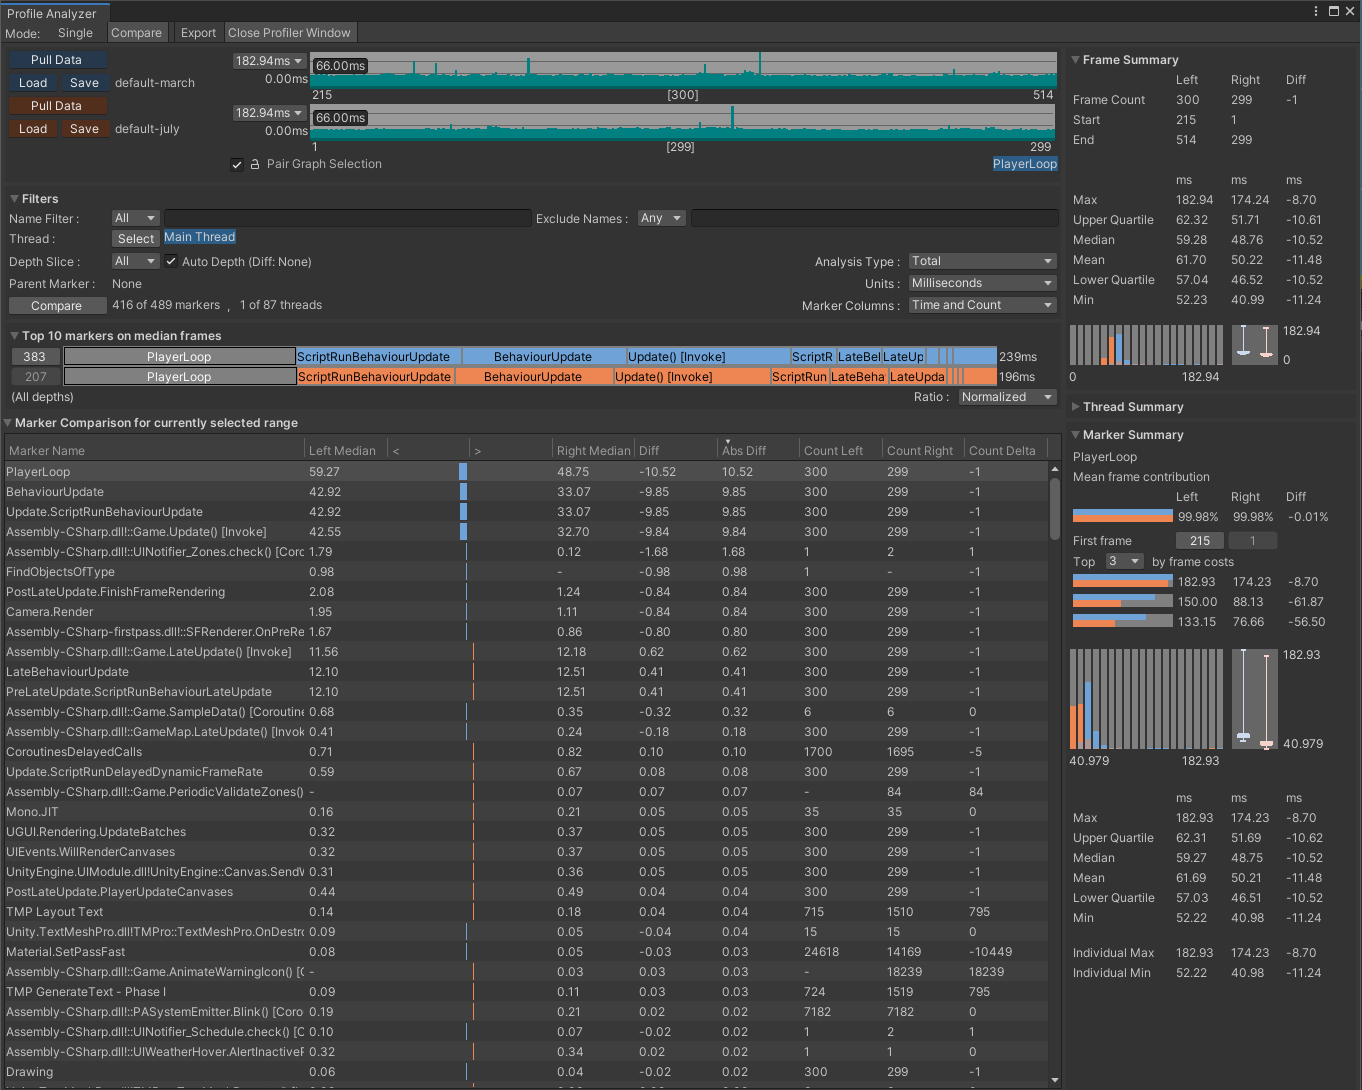Screen dimensions: 1362x1090
Task: Sort by Left Median column
Action: [x=346, y=451]
